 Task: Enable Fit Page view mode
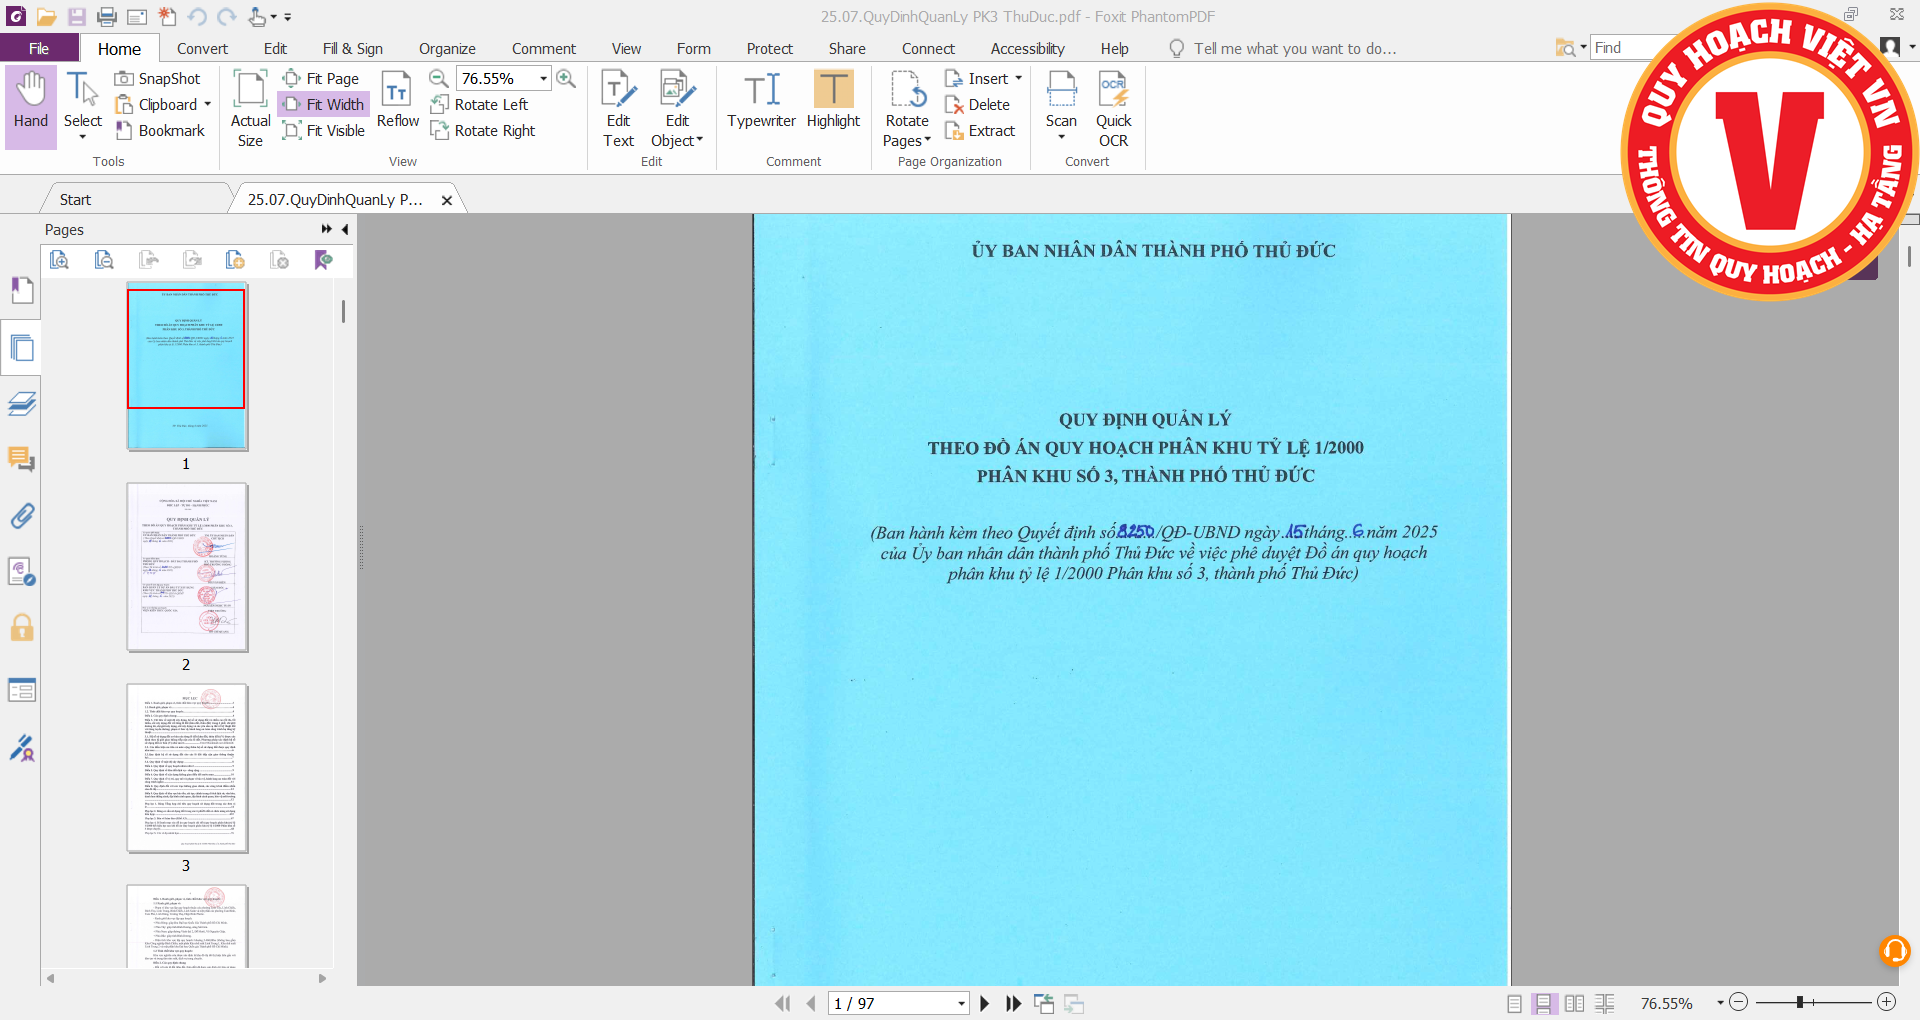[321, 78]
